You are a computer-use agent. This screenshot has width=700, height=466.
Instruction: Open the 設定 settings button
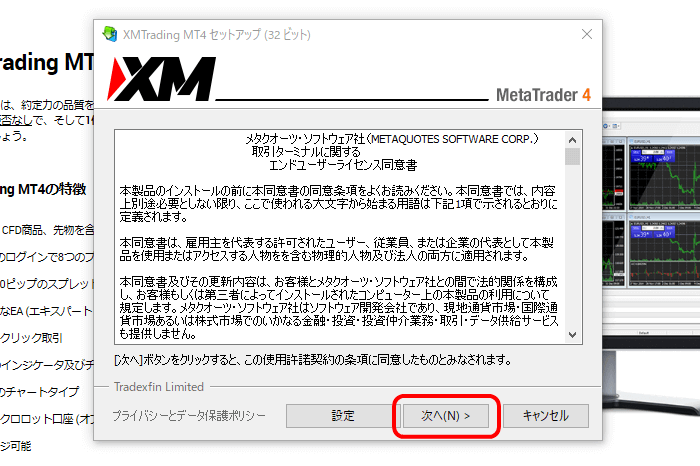(342, 416)
